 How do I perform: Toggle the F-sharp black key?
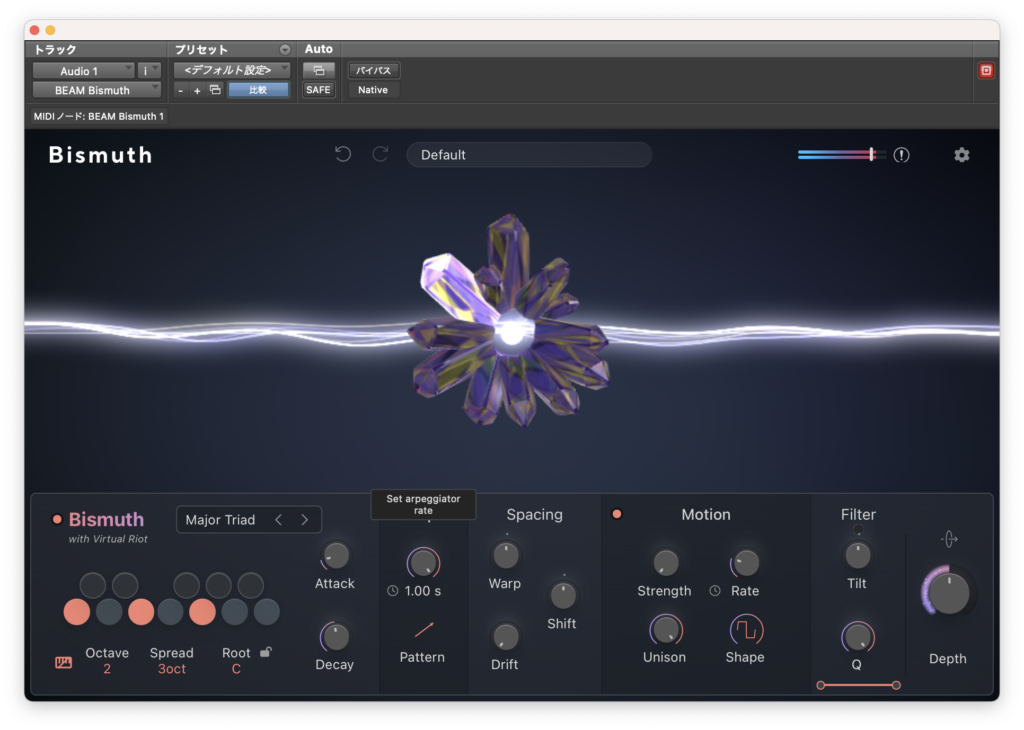click(x=187, y=585)
